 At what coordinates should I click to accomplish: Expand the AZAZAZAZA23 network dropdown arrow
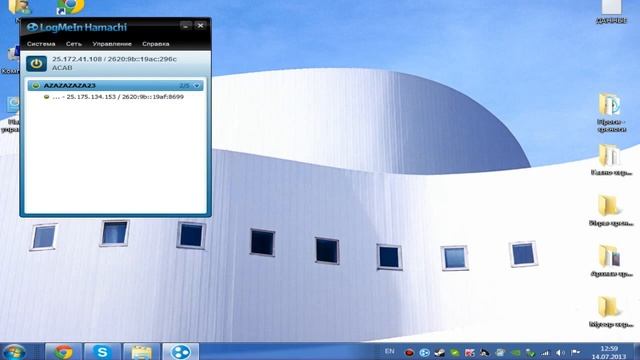[197, 86]
